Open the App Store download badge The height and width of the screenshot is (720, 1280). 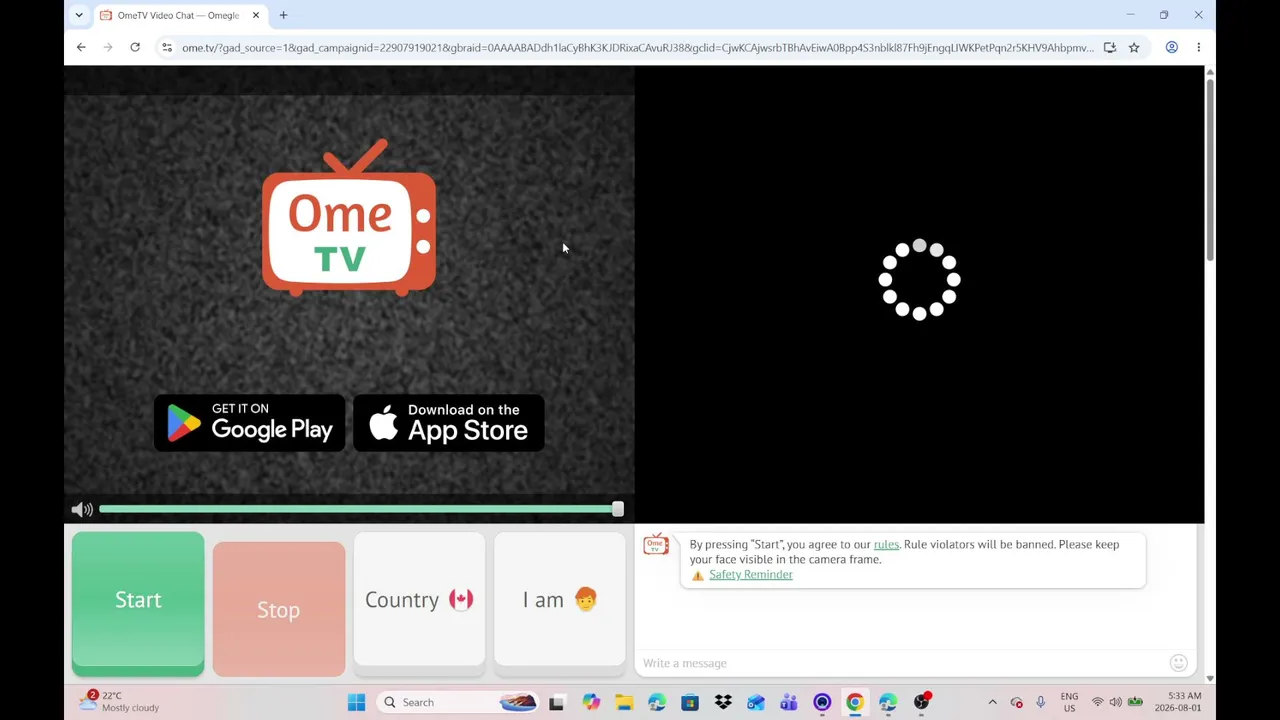[x=449, y=423]
